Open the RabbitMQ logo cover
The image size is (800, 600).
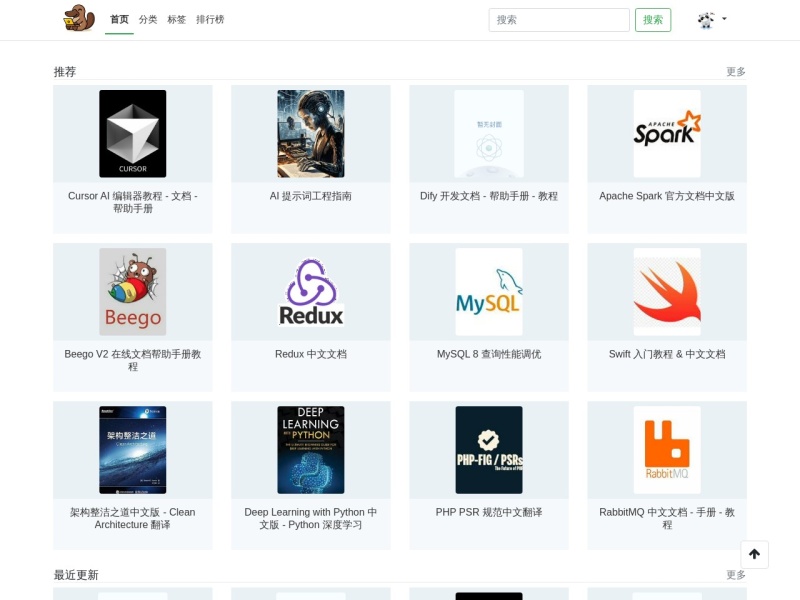667,450
